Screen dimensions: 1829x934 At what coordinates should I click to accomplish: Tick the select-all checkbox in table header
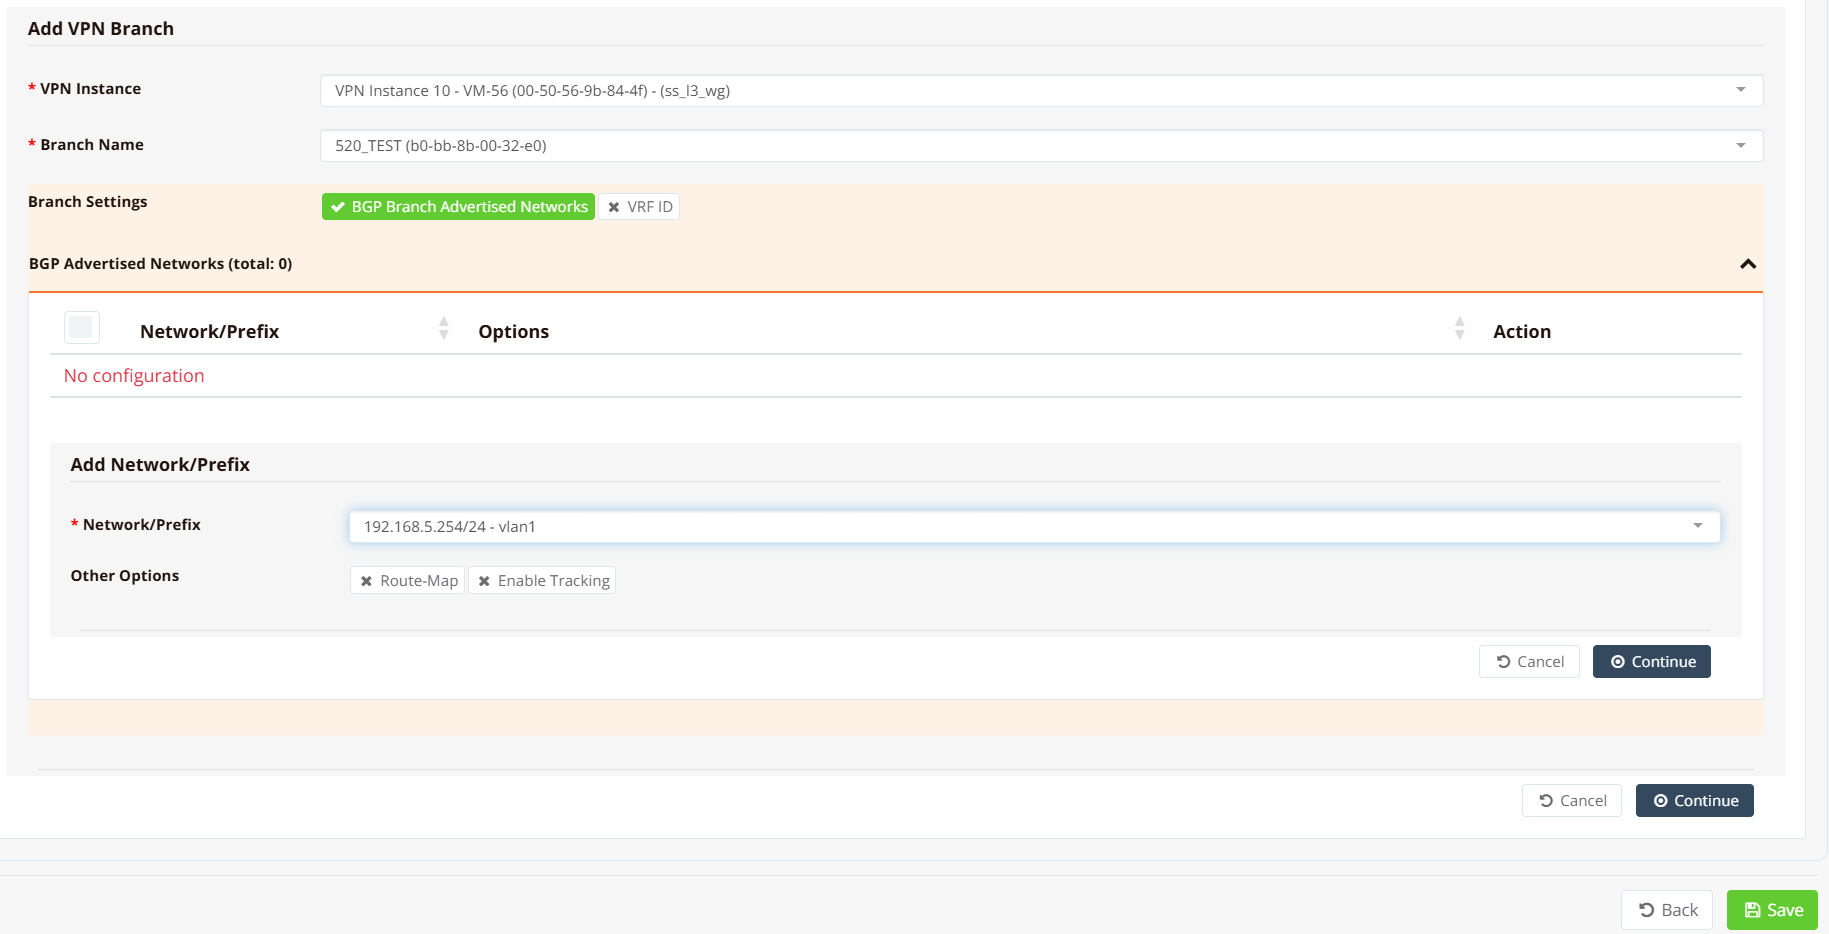pyautogui.click(x=81, y=328)
